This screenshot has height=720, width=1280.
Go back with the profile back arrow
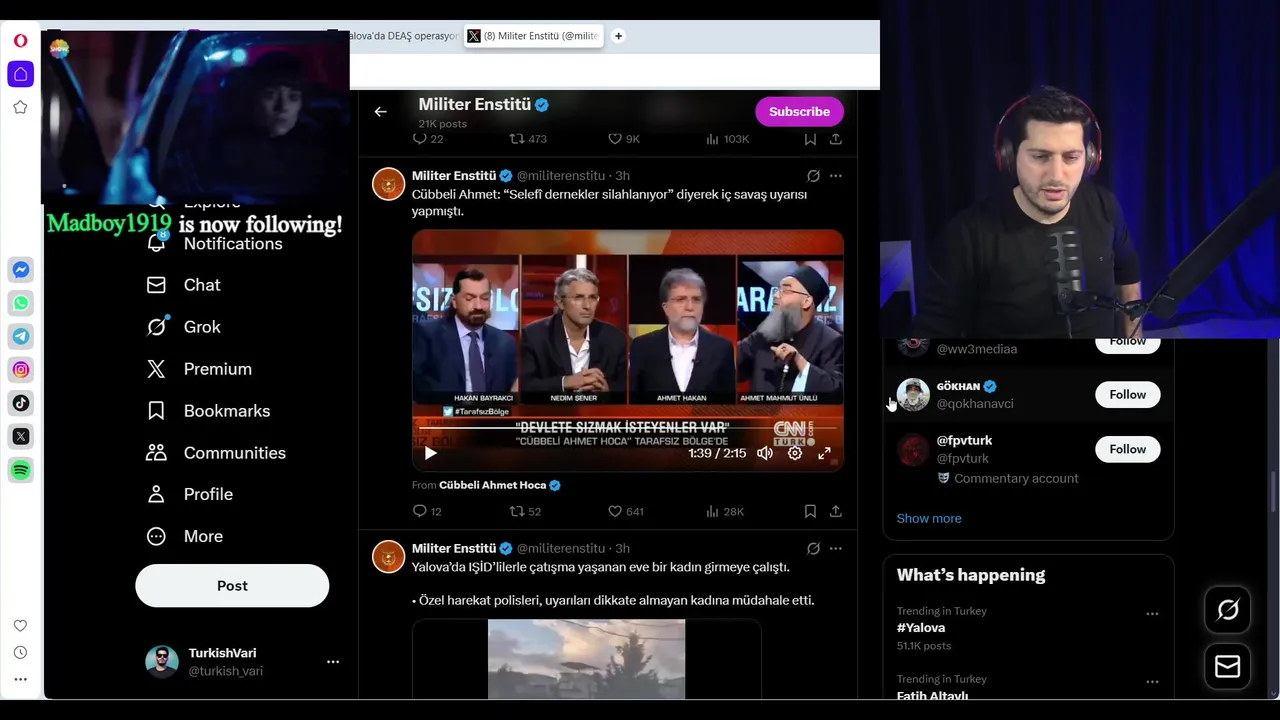click(x=380, y=112)
